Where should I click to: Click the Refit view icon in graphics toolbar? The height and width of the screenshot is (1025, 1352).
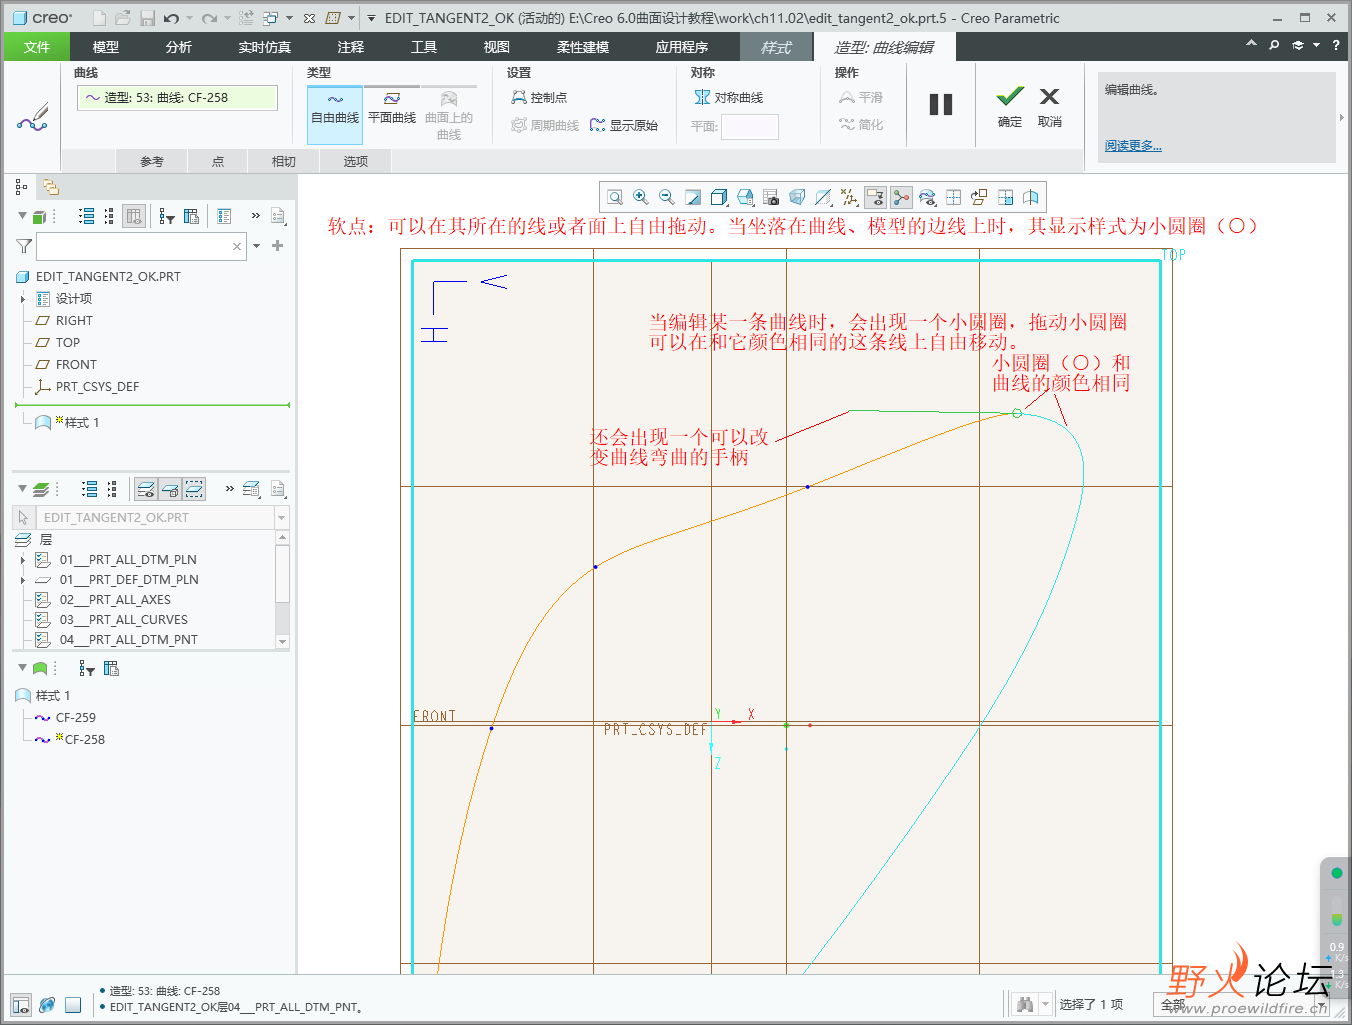[615, 198]
